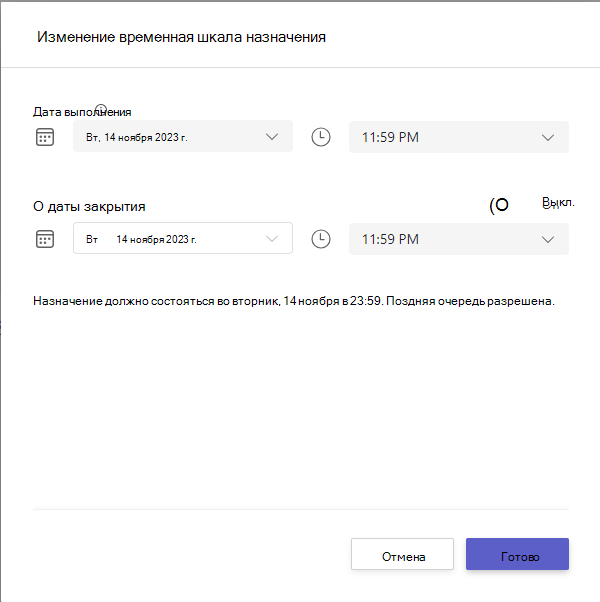The image size is (600, 602).
Task: Open the due date dropdown
Action: coord(183,137)
